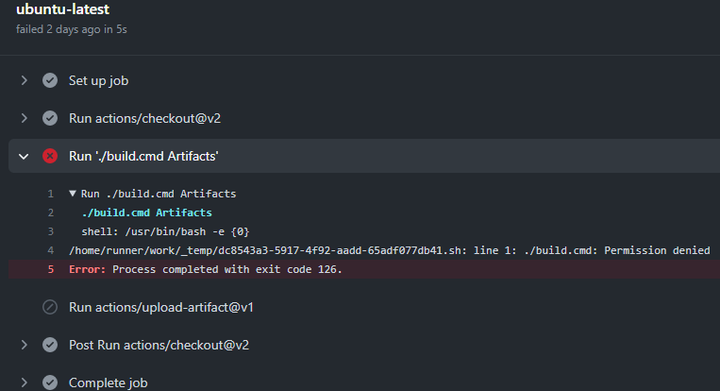Image resolution: width=720 pixels, height=391 pixels.
Task: Click the 'Process completed with exit code 126' error
Action: tap(227, 269)
